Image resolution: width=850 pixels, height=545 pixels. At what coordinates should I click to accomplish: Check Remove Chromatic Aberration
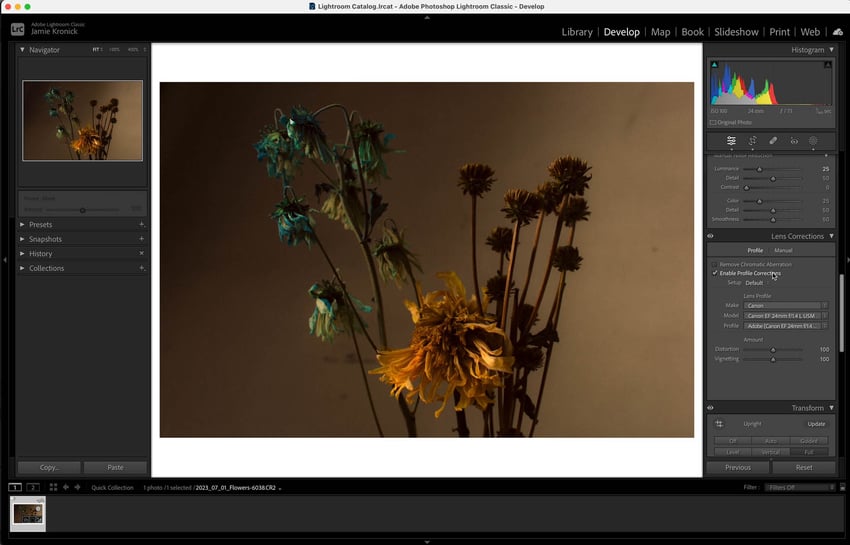[x=714, y=264]
